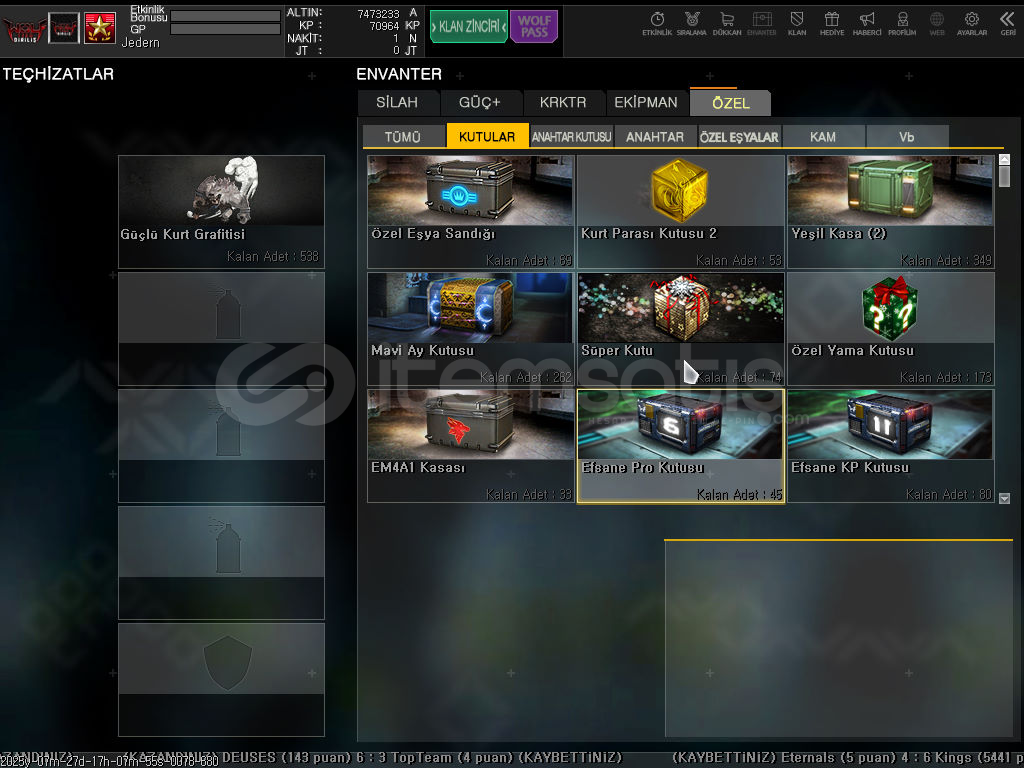Viewport: 1024px width, 768px height.
Task: Open the KAM sub-tab
Action: point(823,137)
